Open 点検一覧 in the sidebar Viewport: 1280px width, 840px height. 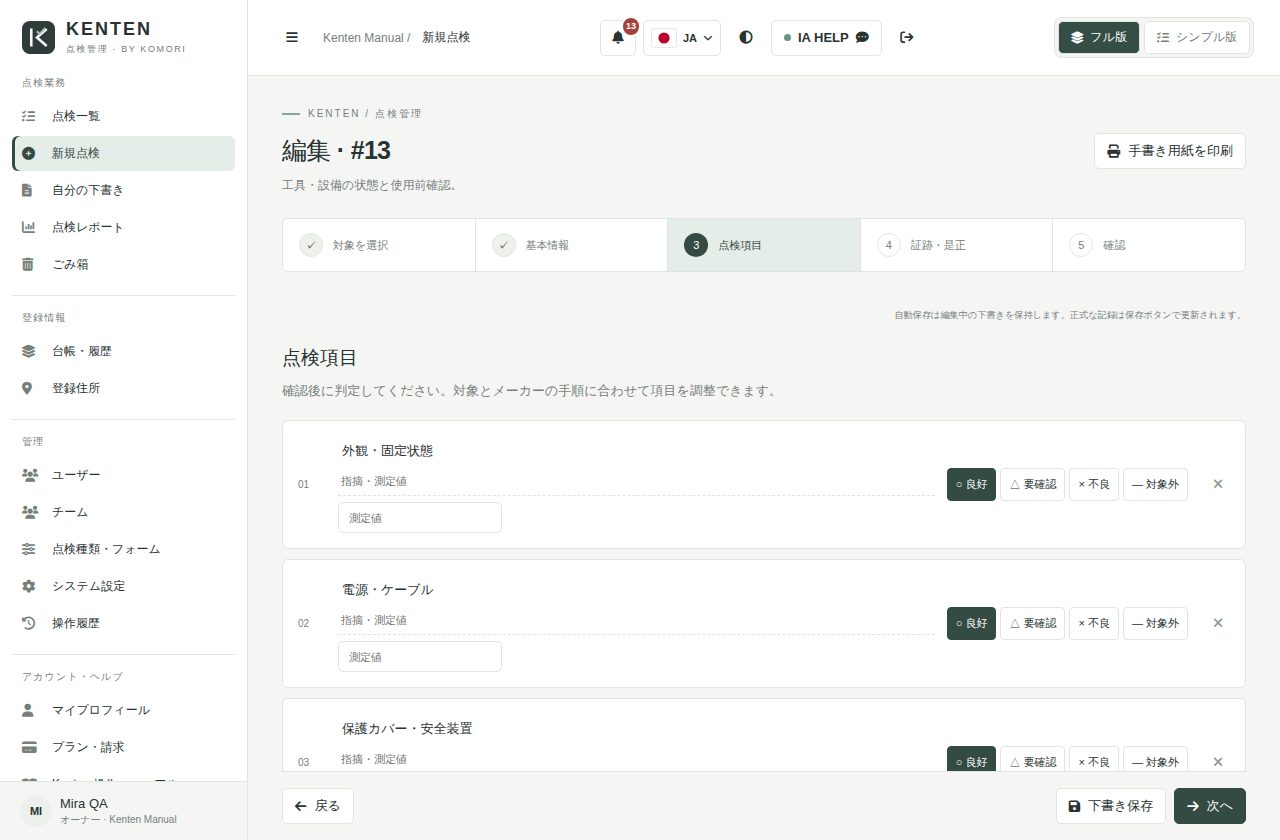[124, 116]
